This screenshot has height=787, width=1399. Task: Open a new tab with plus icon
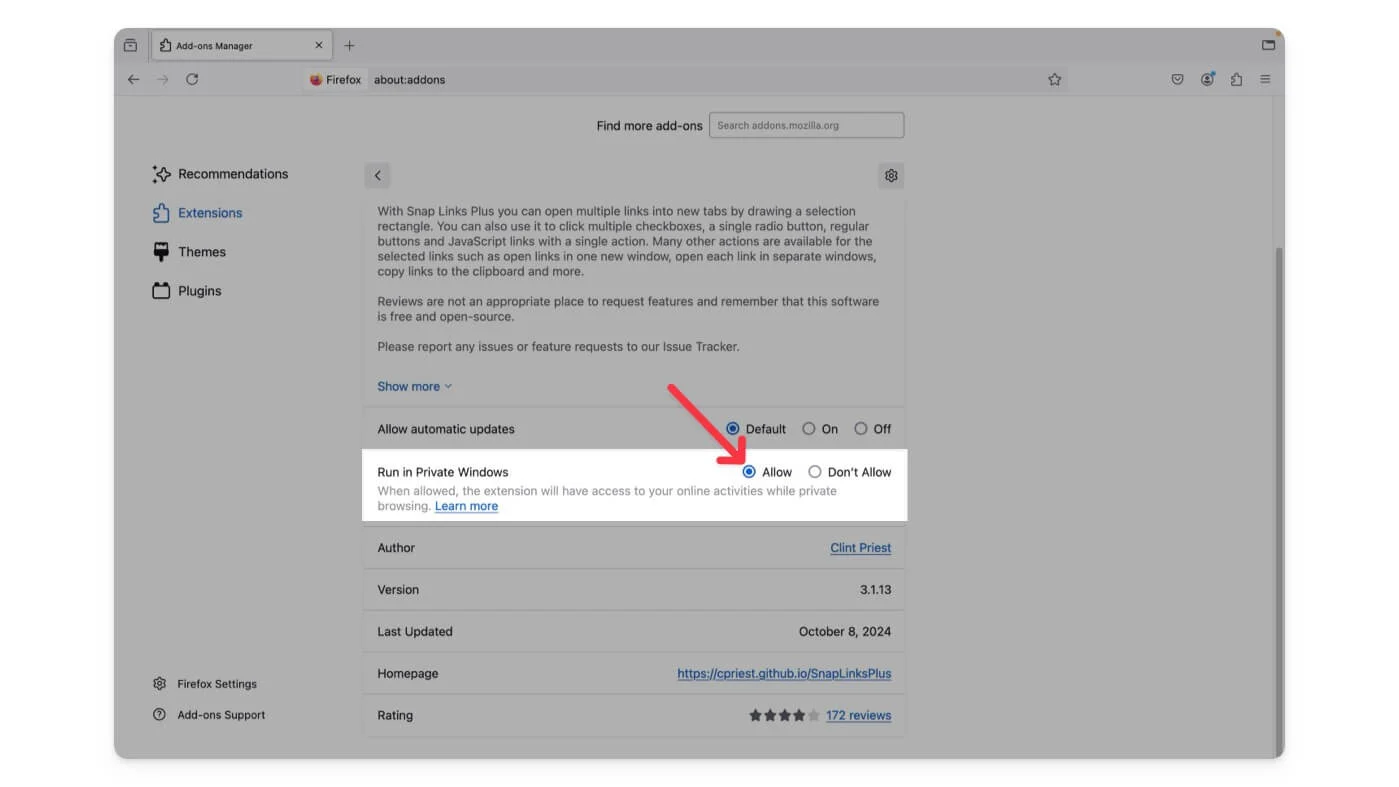point(349,46)
